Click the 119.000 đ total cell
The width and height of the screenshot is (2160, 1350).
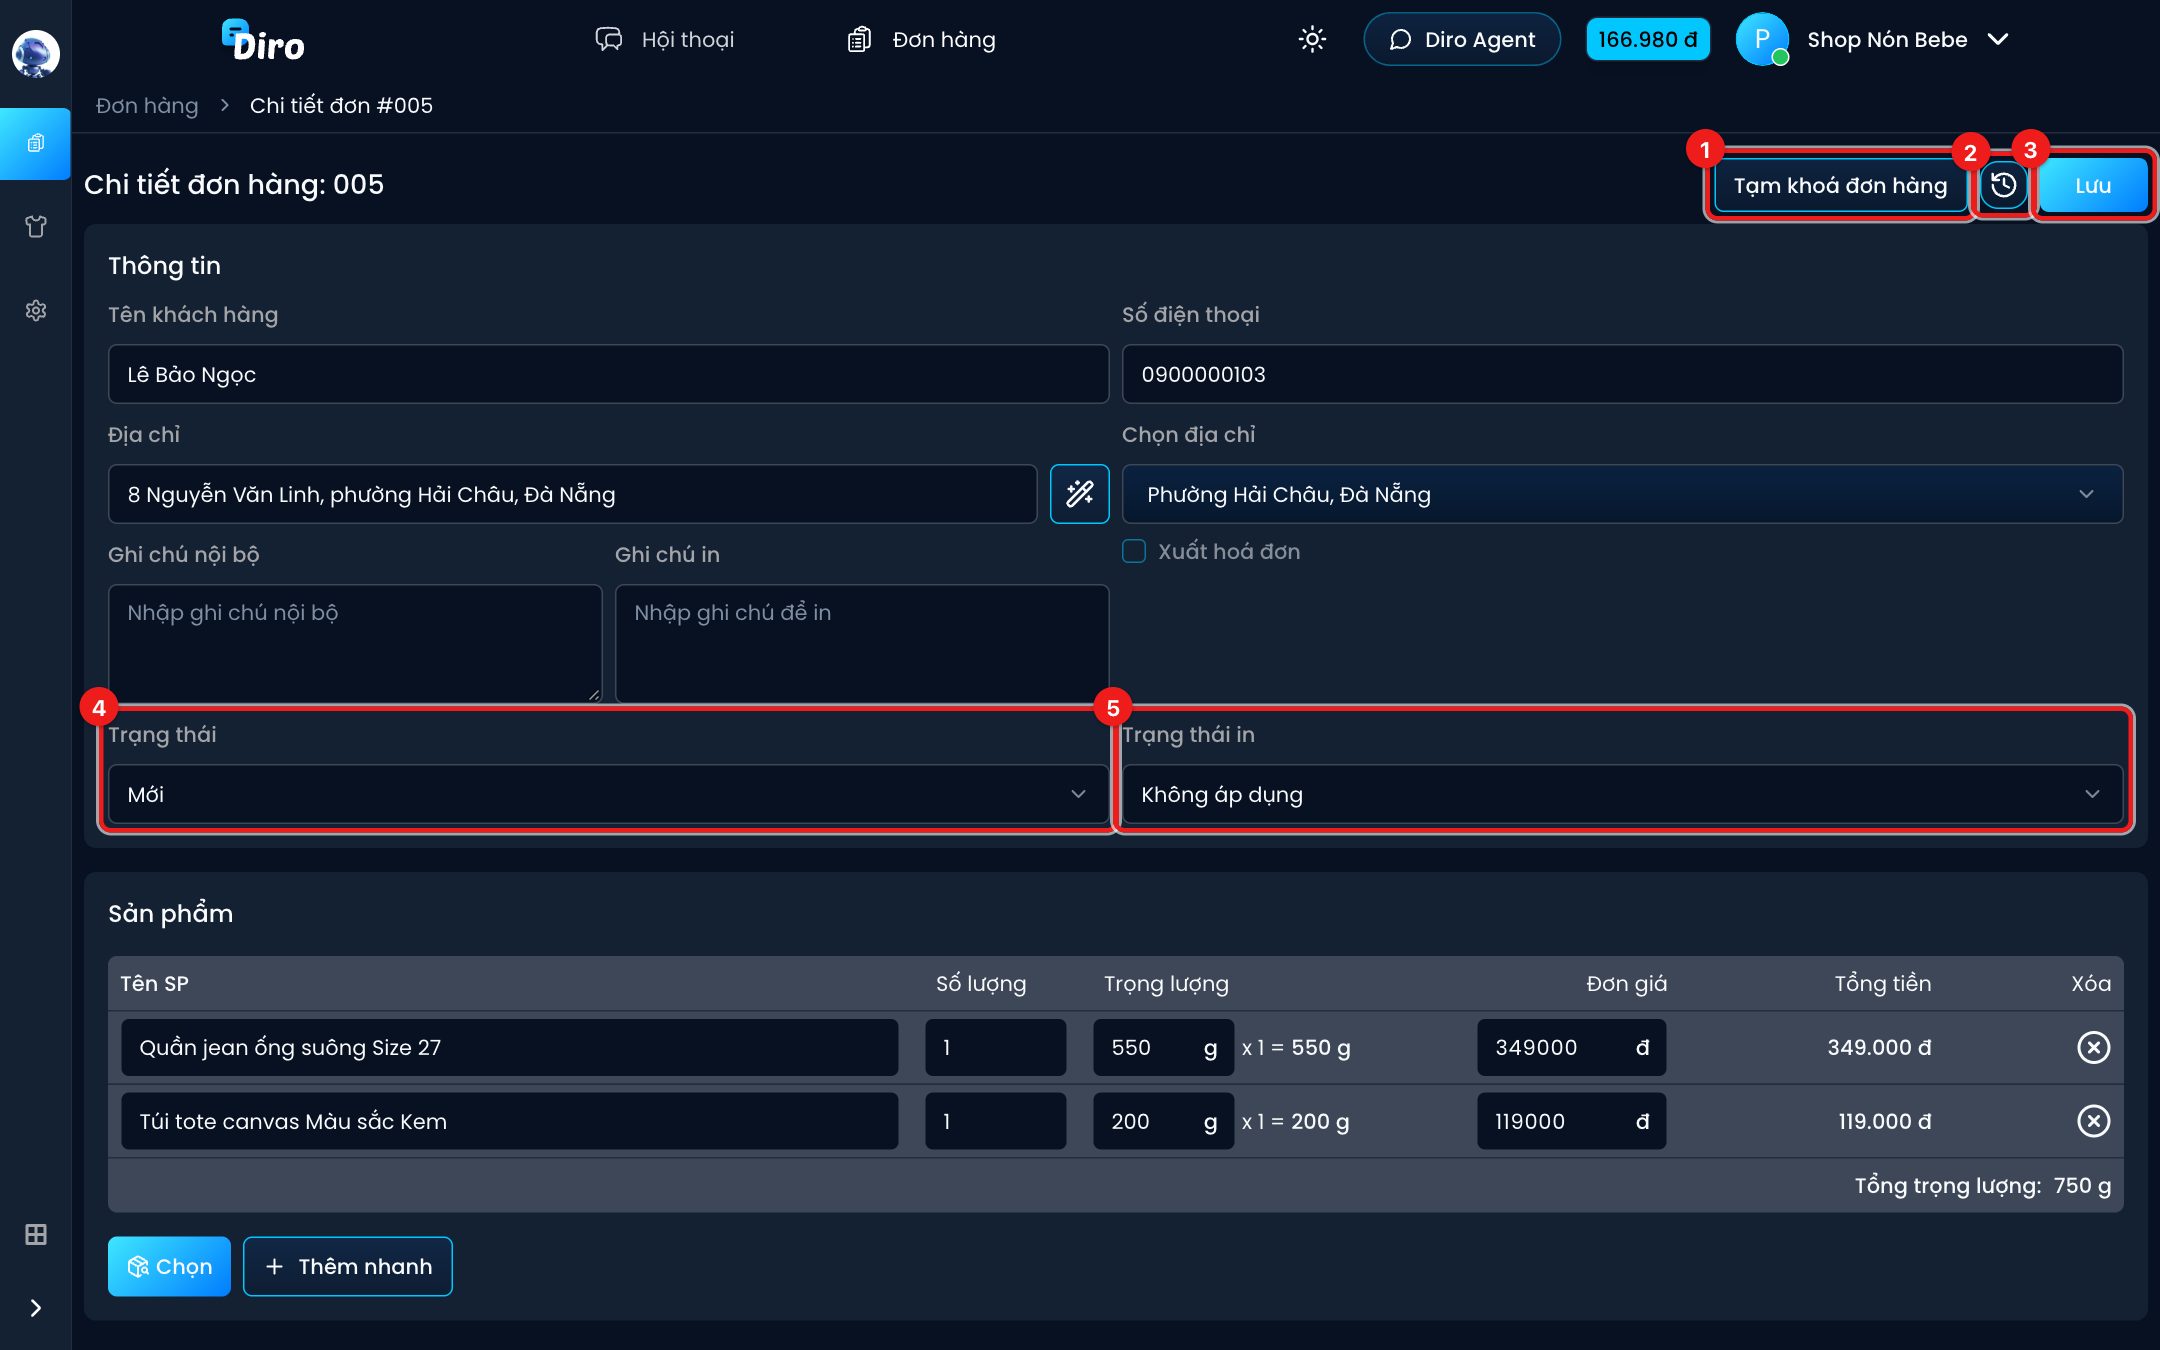pos(1884,1121)
